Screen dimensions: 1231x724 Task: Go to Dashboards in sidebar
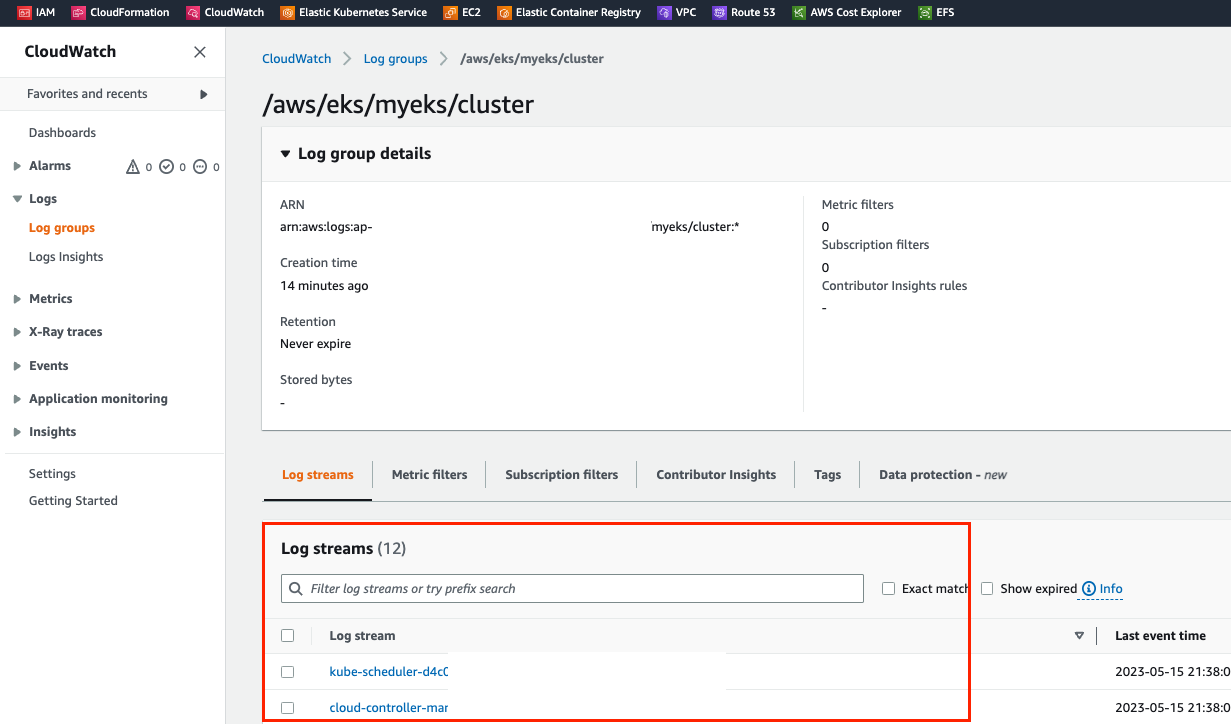coord(62,133)
